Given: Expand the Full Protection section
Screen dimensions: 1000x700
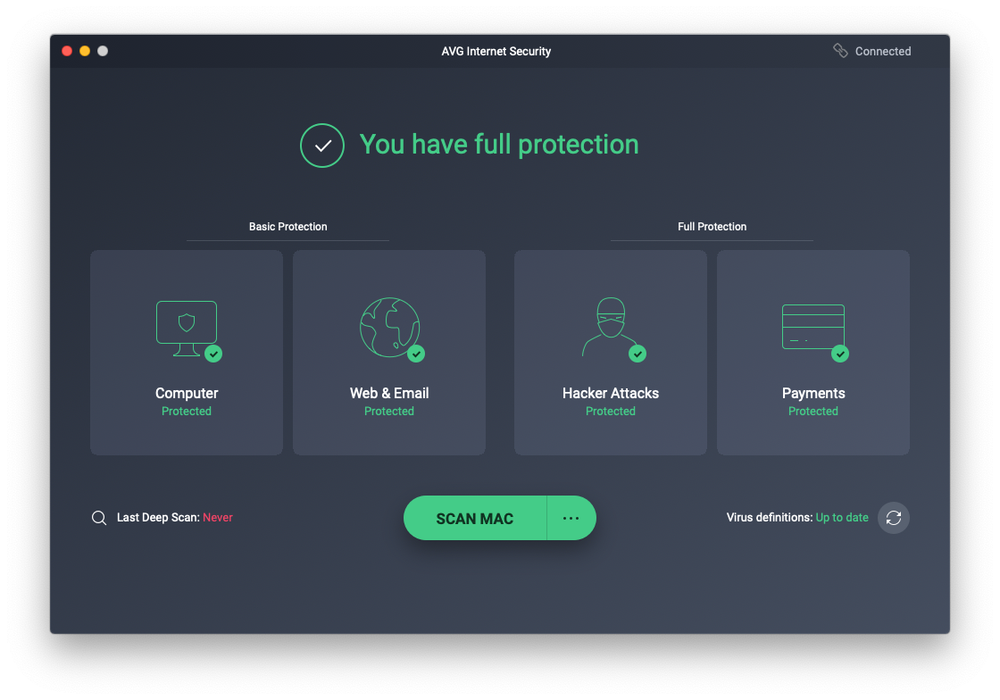Looking at the screenshot, I should (711, 226).
